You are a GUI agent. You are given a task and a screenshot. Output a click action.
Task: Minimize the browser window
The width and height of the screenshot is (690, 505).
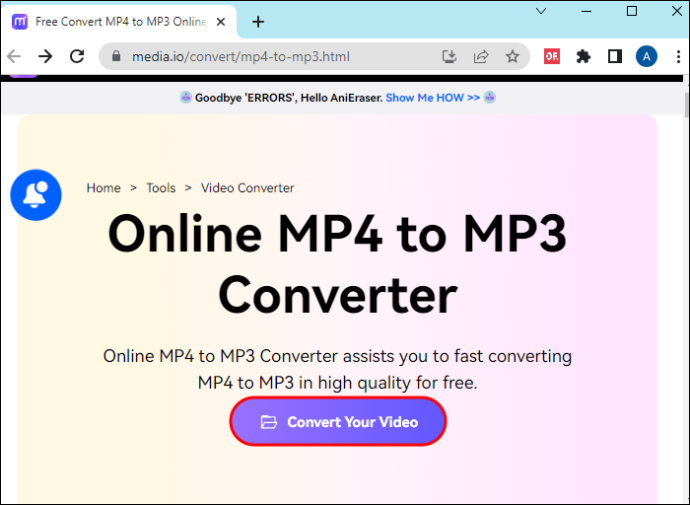tap(586, 11)
